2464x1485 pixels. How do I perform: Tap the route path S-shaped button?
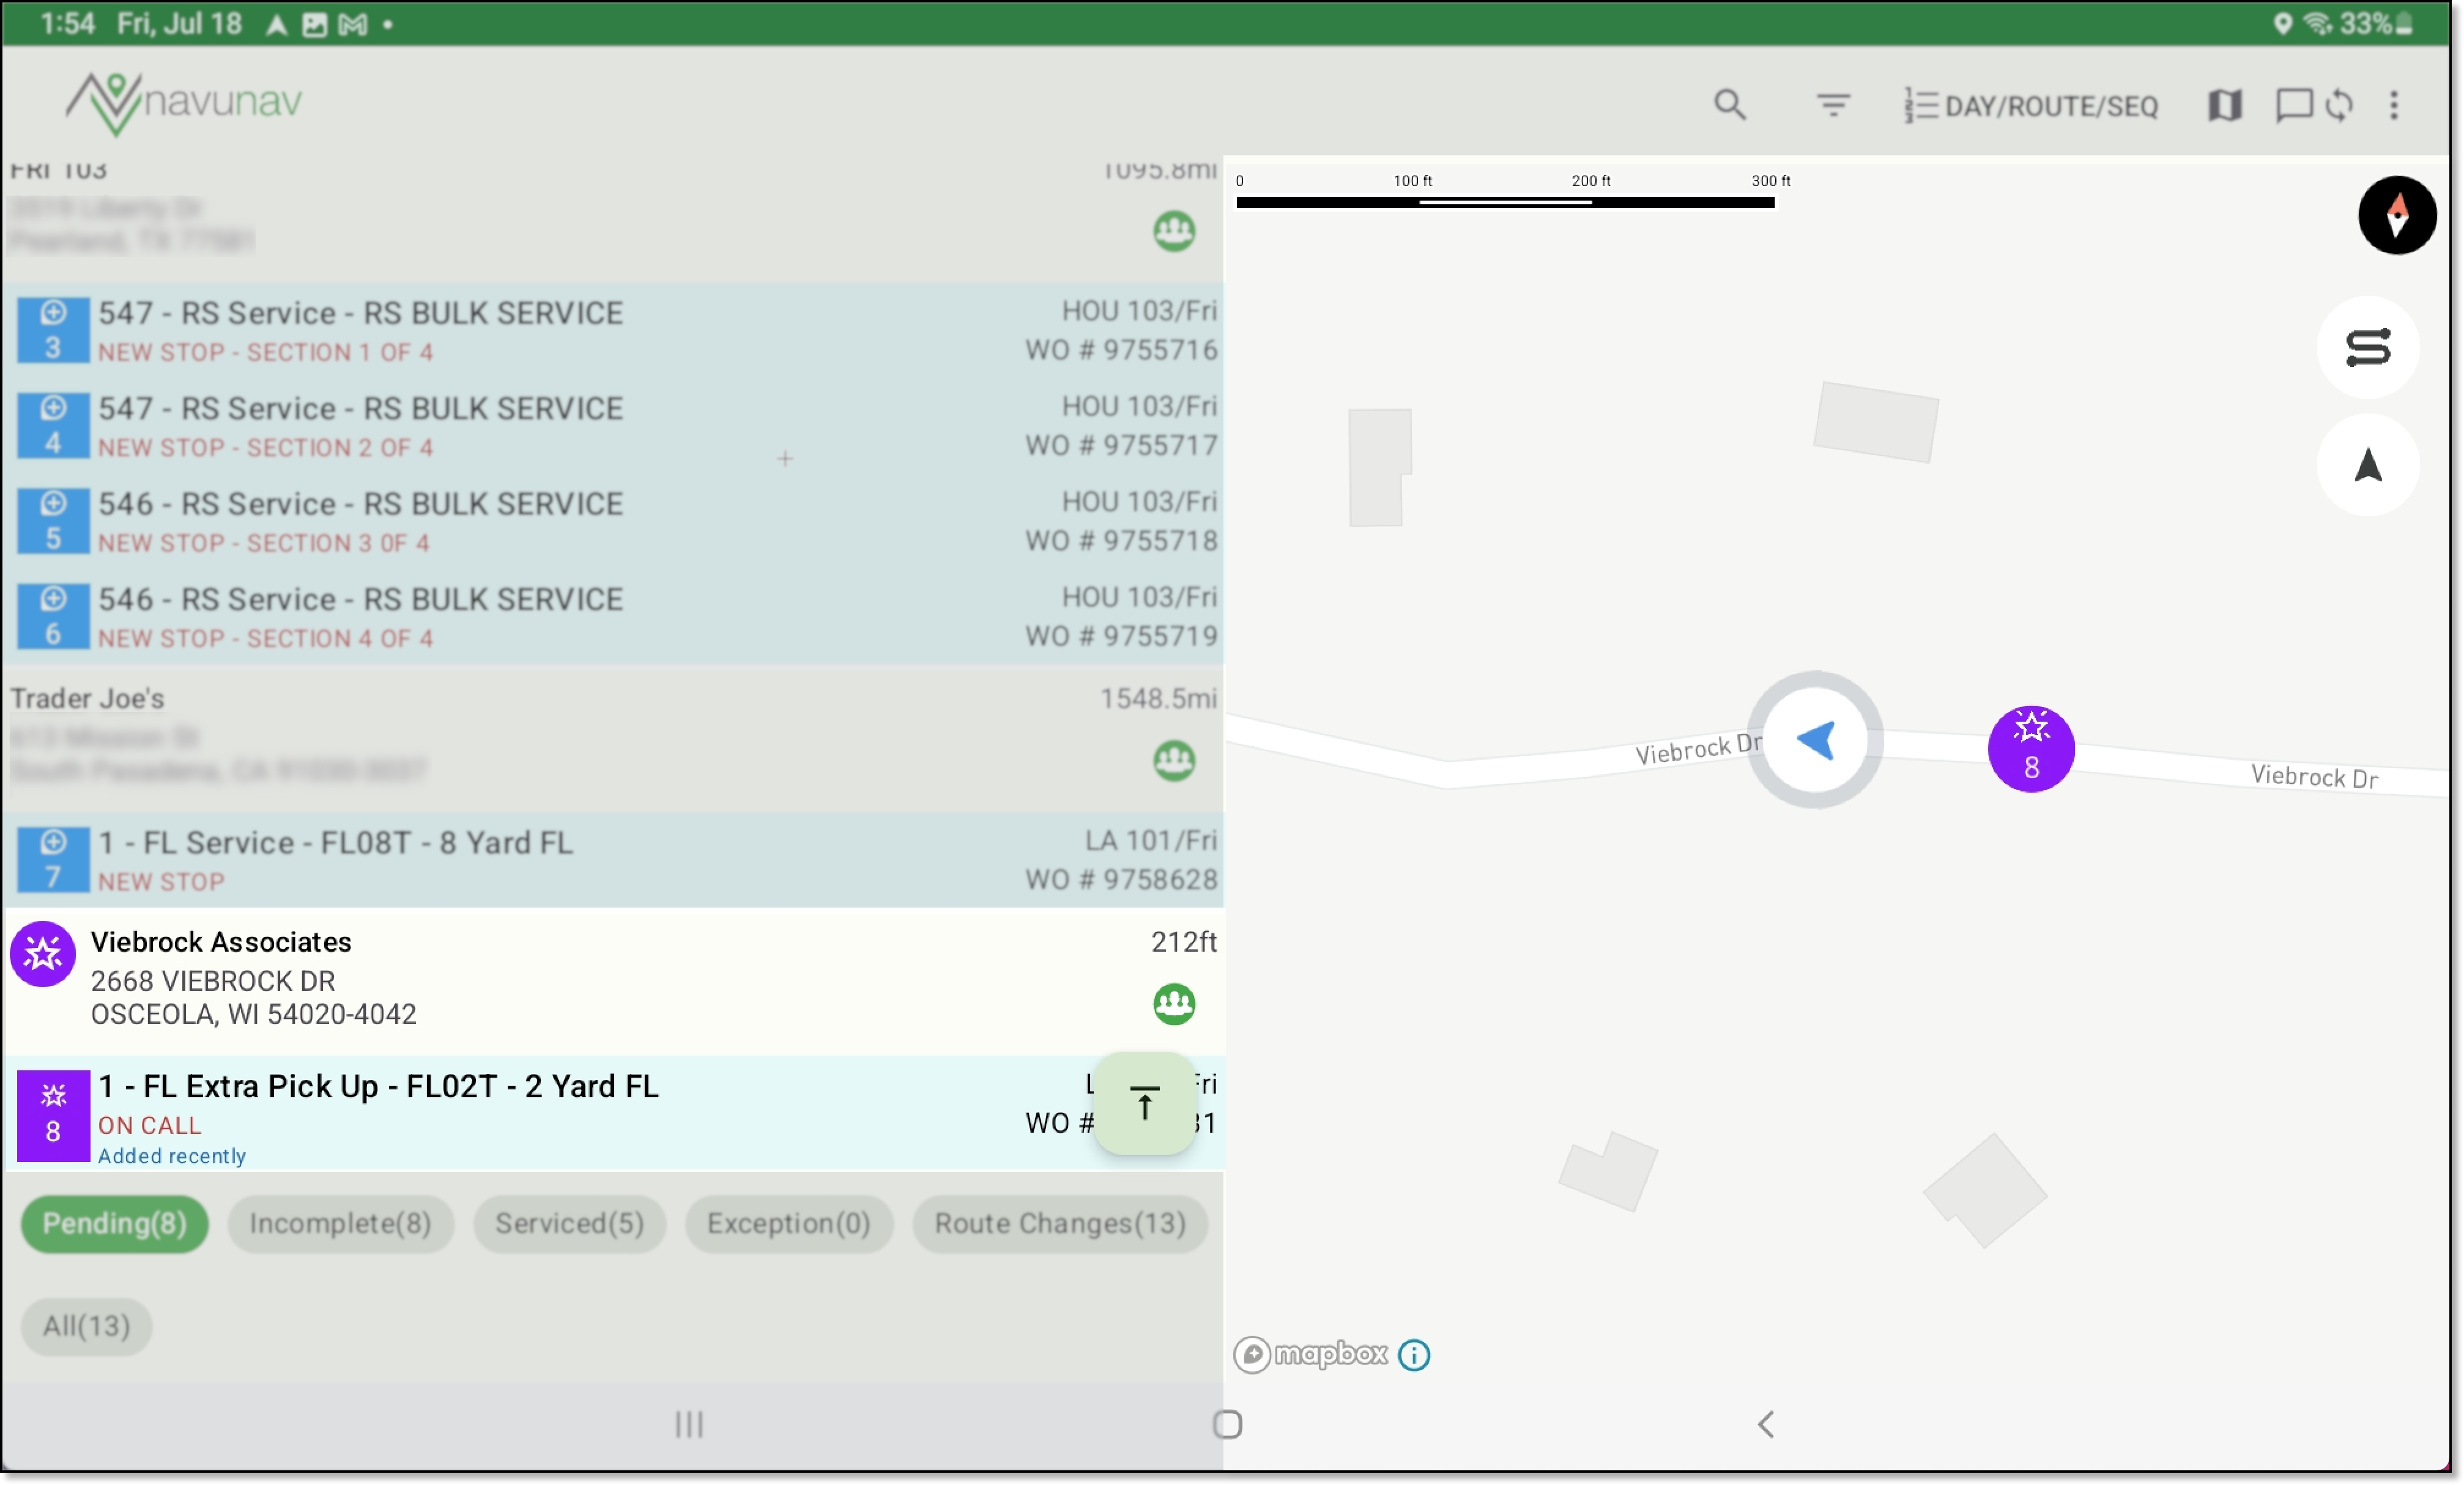coord(2367,348)
